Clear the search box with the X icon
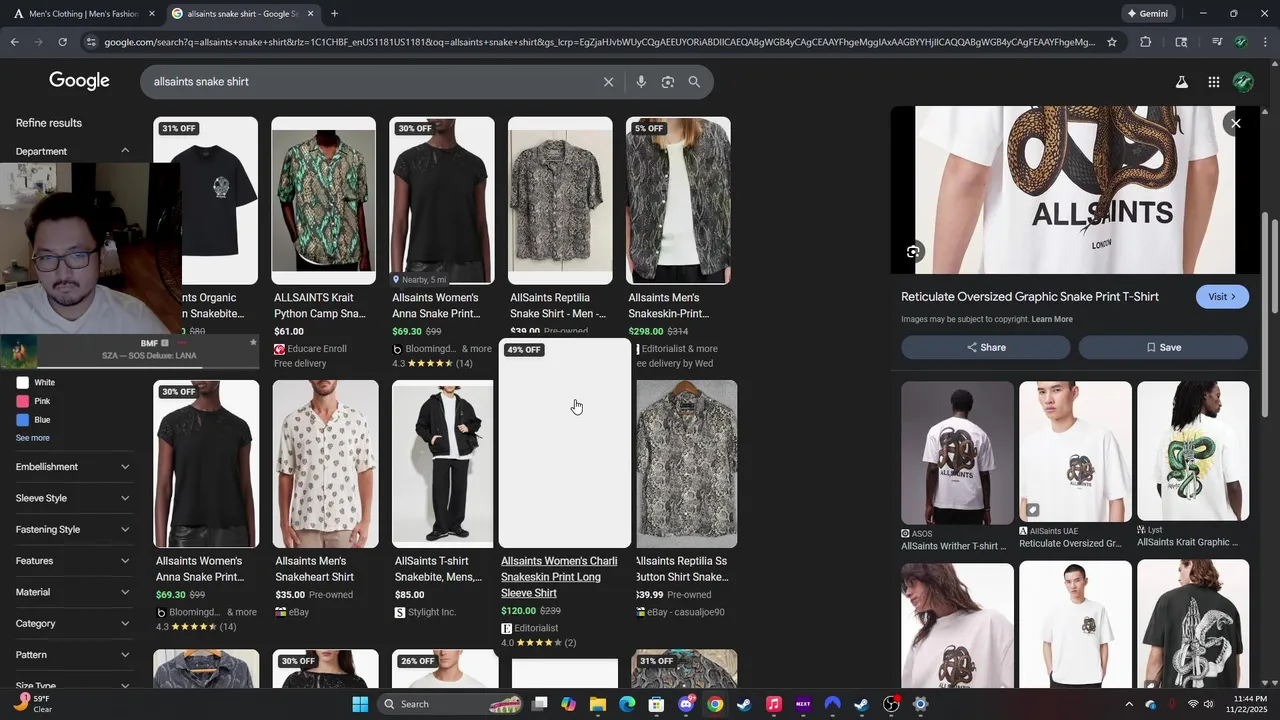 608,82
